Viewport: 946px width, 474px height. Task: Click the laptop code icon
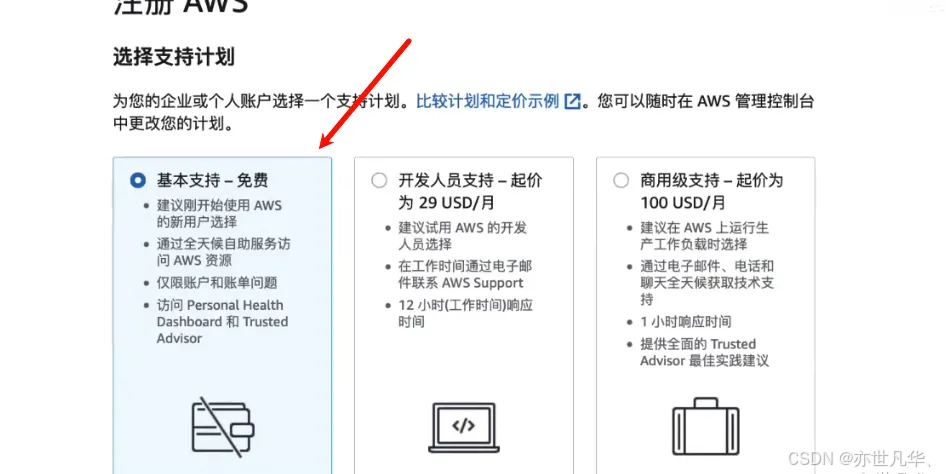[464, 428]
